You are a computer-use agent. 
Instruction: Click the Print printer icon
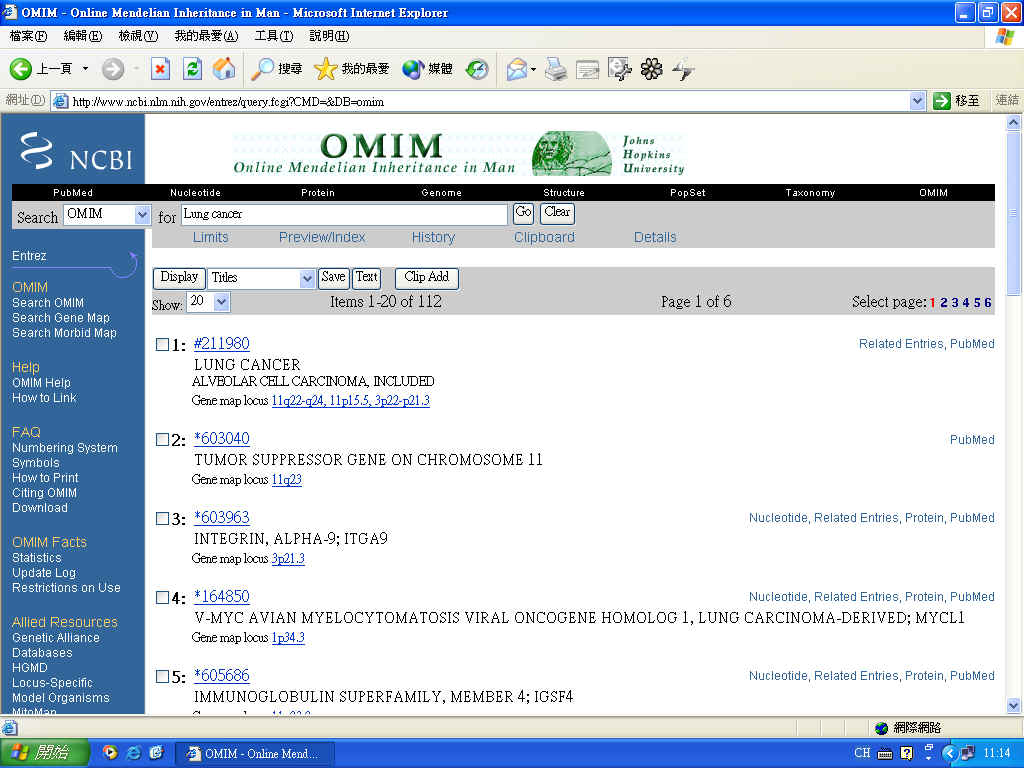coord(556,69)
